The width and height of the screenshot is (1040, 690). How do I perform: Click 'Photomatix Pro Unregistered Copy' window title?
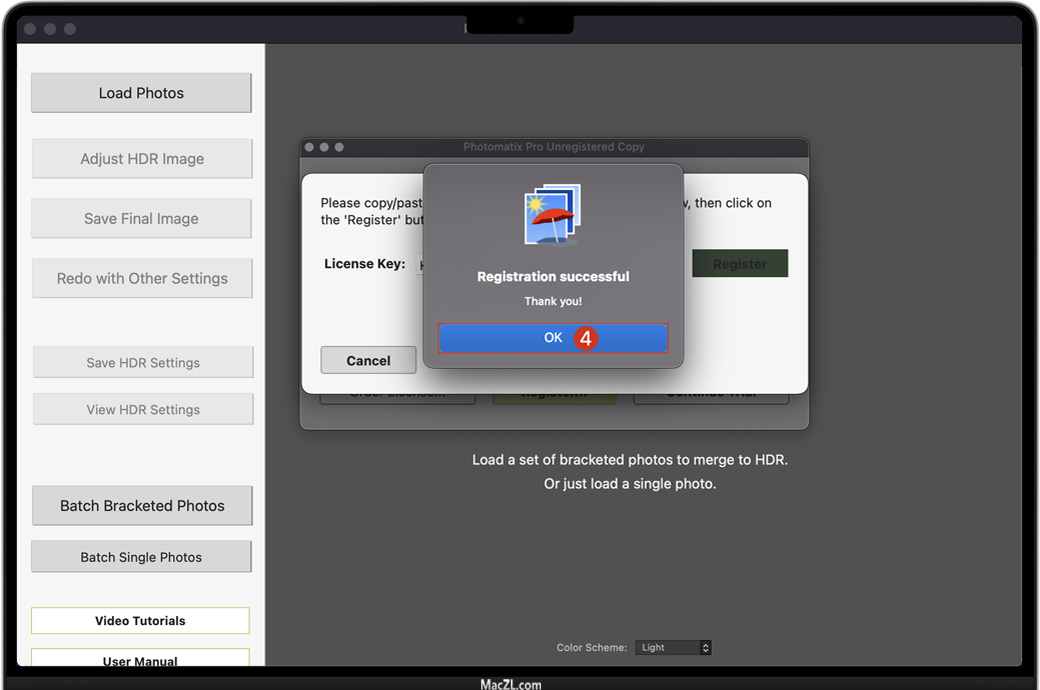point(554,147)
